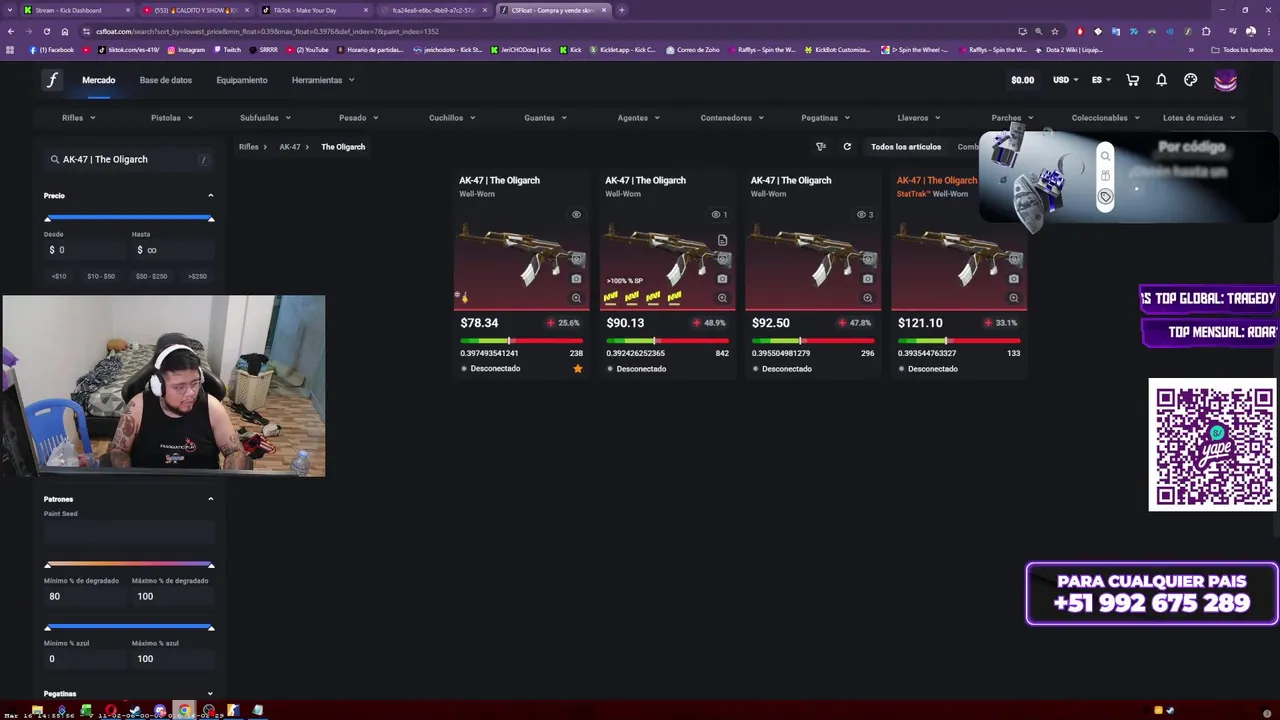Click the camera icon on $92.50 listing
The image size is (1280, 720).
tap(867, 279)
